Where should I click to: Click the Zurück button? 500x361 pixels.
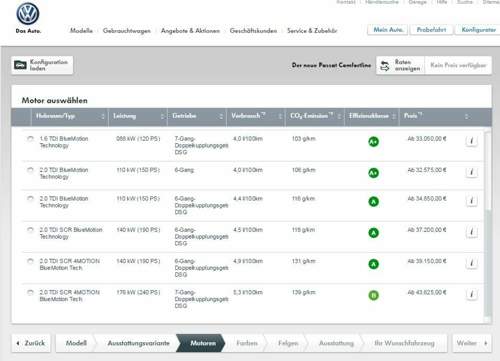pos(31,343)
